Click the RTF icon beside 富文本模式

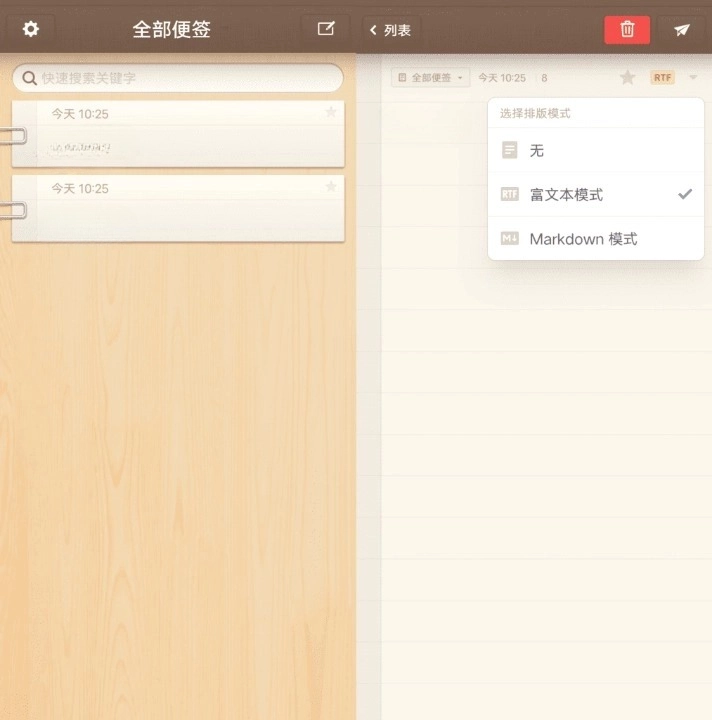coord(510,194)
